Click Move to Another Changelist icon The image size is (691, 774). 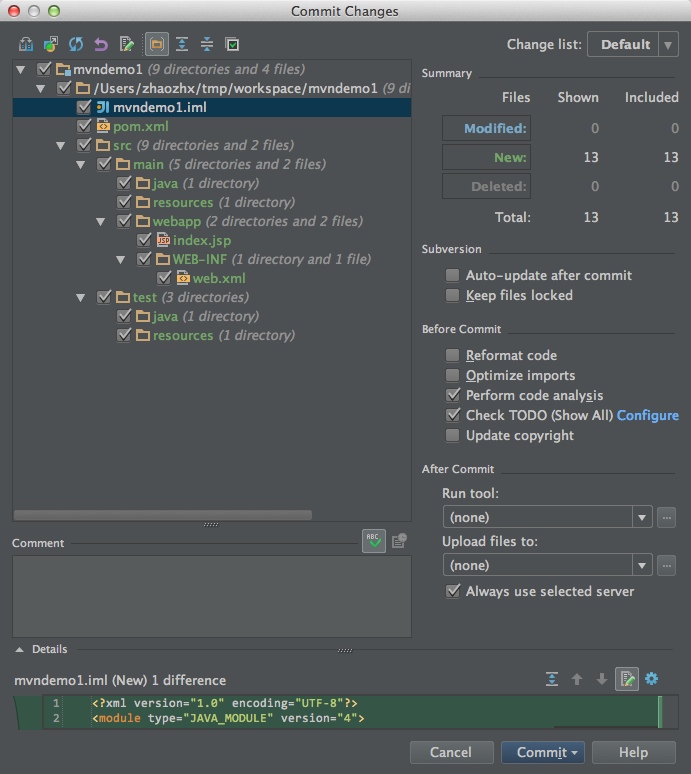[x=51, y=44]
